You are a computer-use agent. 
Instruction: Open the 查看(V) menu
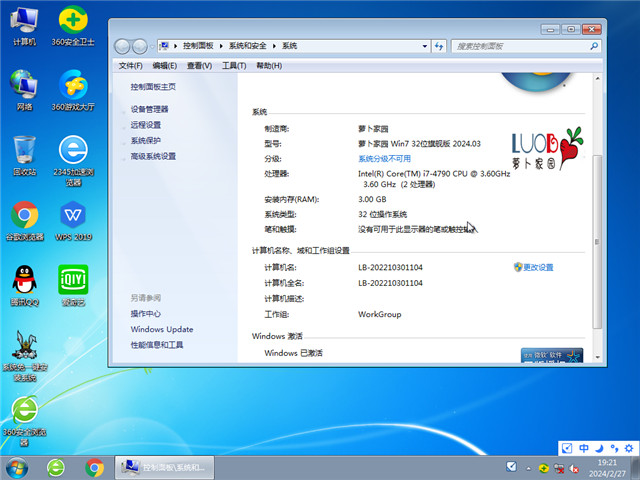click(199, 66)
